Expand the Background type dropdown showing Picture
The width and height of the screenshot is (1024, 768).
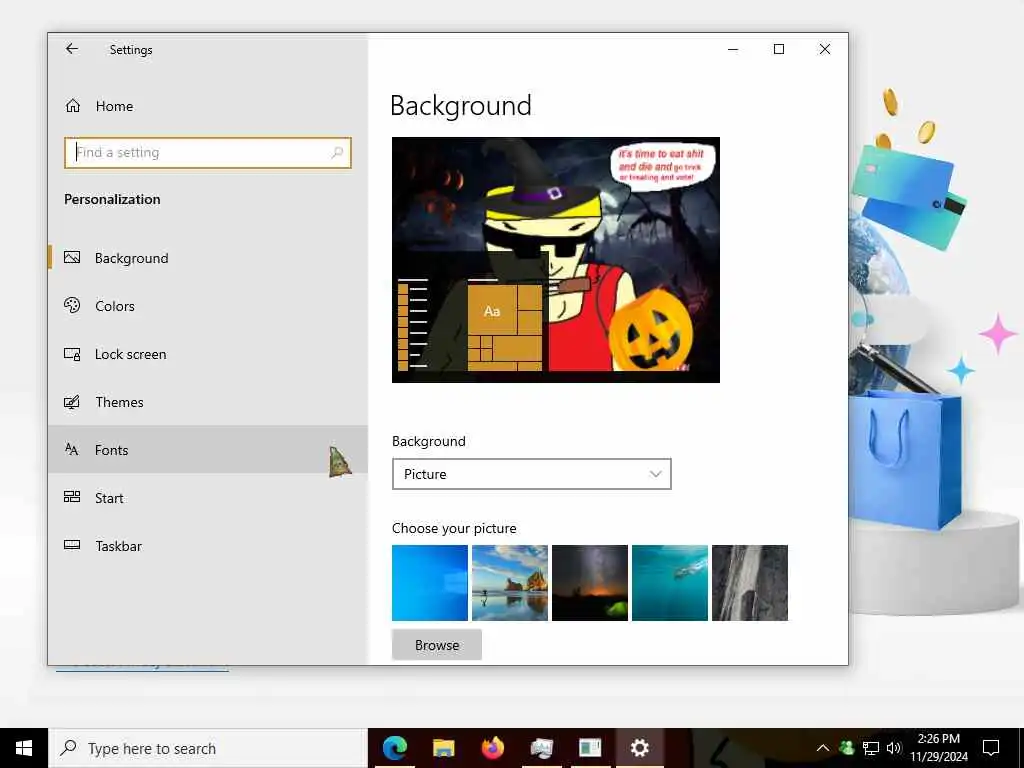pos(532,474)
